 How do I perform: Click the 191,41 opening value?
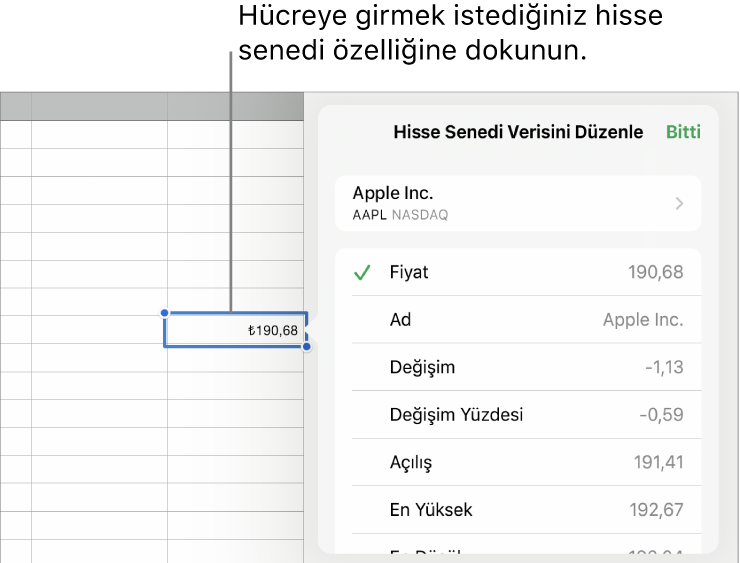(x=658, y=462)
